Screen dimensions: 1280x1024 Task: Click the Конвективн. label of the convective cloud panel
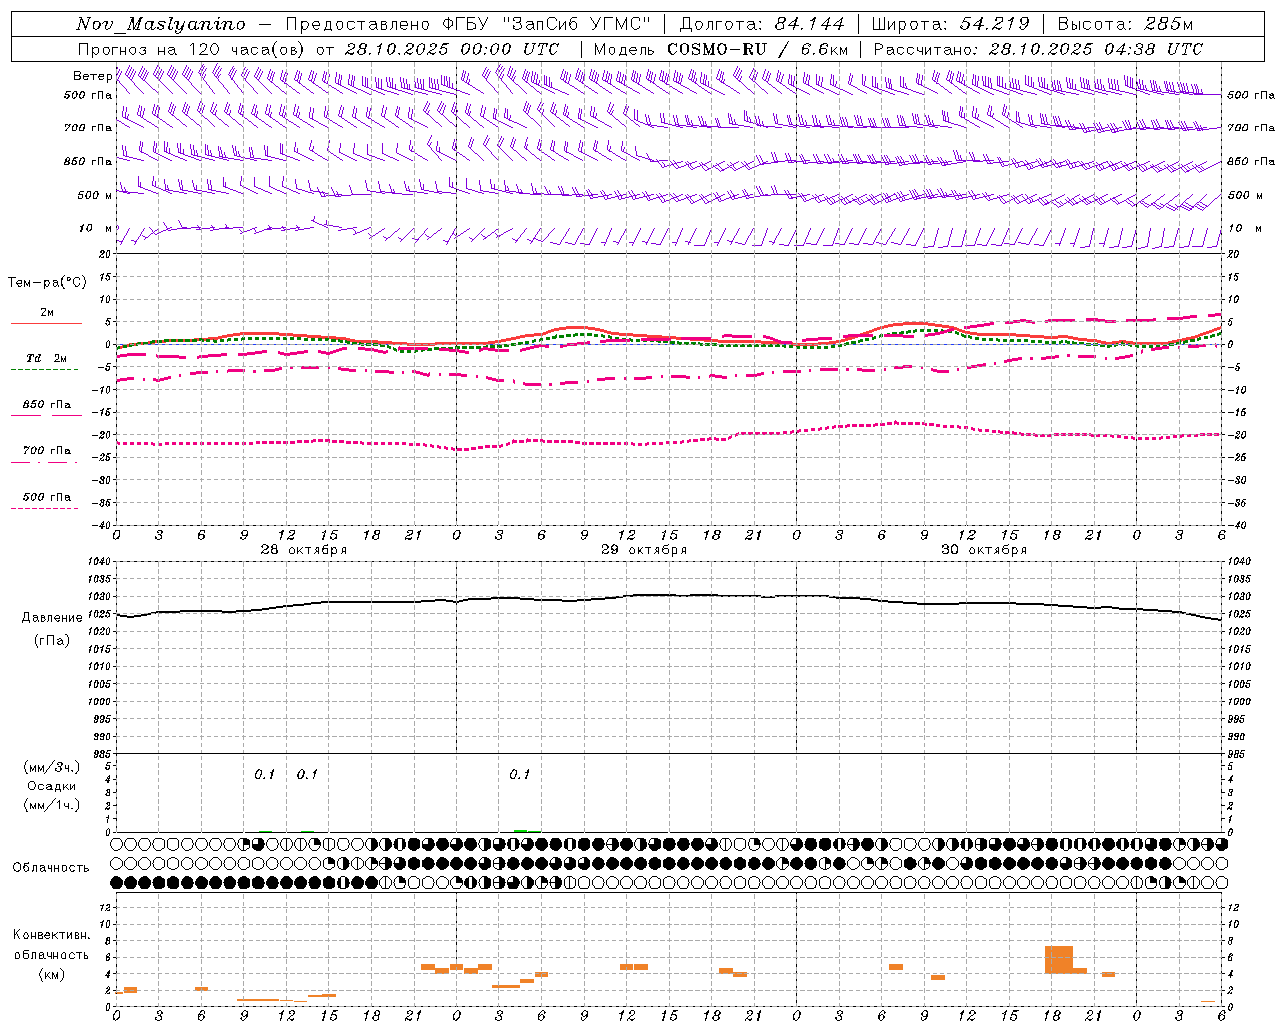[x=51, y=935]
